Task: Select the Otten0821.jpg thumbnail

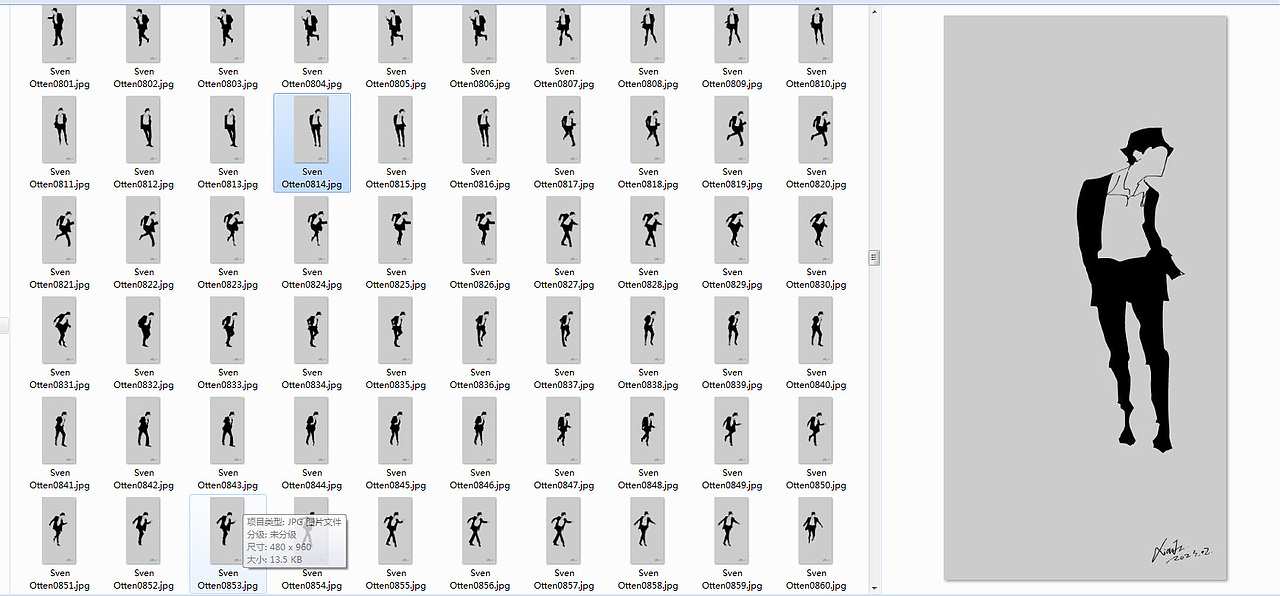Action: [x=60, y=230]
